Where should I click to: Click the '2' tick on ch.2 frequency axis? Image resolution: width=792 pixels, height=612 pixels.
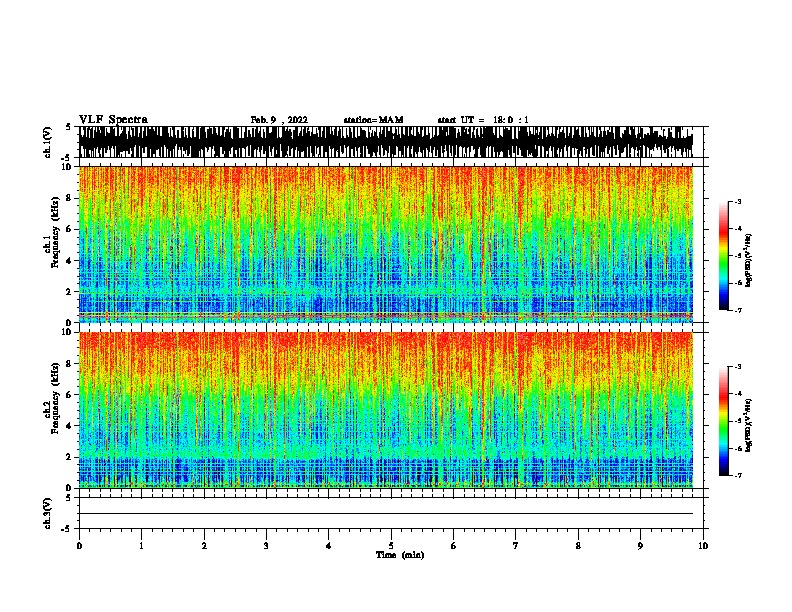(x=69, y=457)
